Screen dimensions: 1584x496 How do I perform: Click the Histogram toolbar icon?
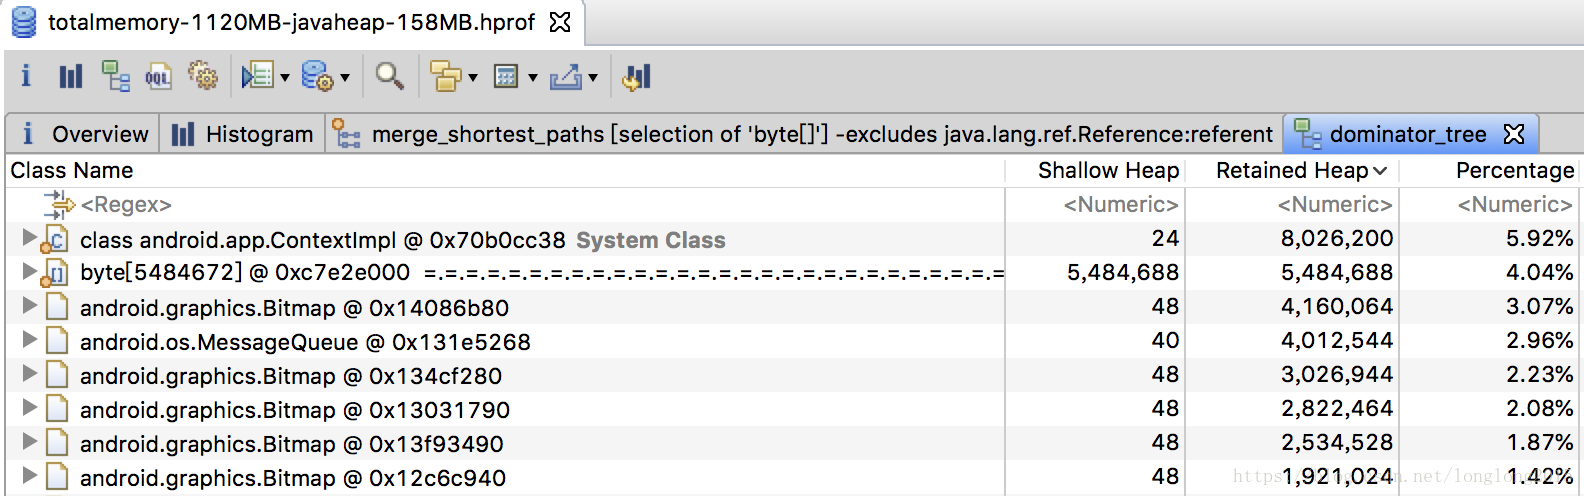(70, 76)
